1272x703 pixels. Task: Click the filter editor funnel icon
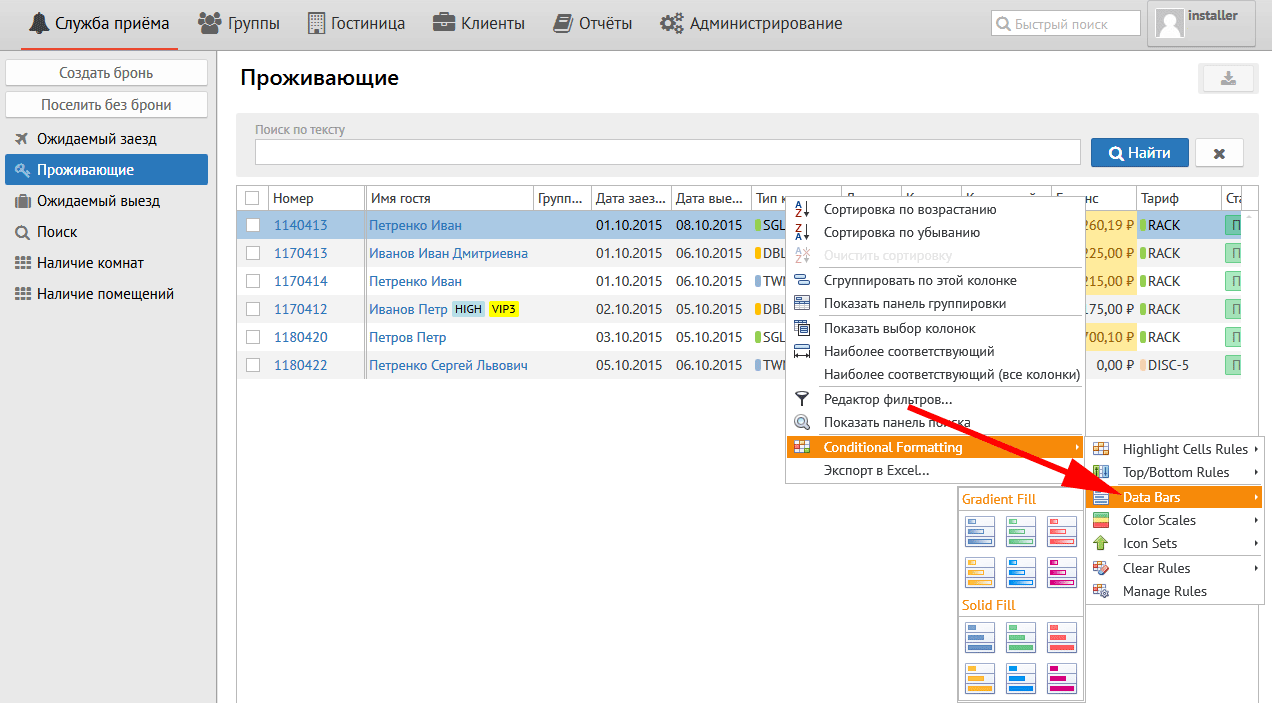pos(801,399)
